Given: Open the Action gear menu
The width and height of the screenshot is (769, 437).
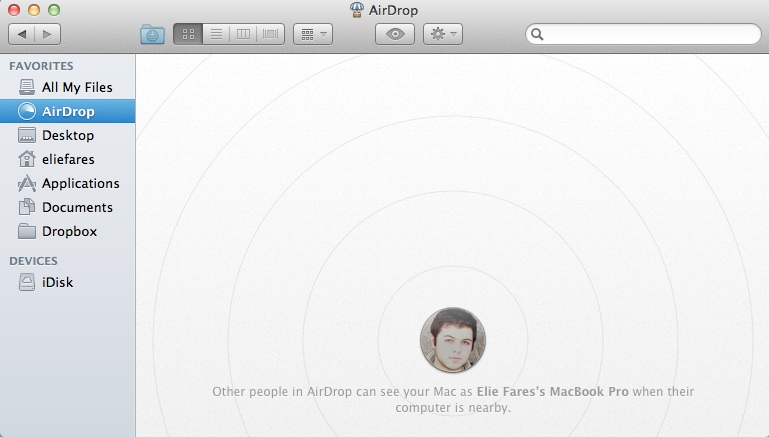Looking at the screenshot, I should click(442, 34).
